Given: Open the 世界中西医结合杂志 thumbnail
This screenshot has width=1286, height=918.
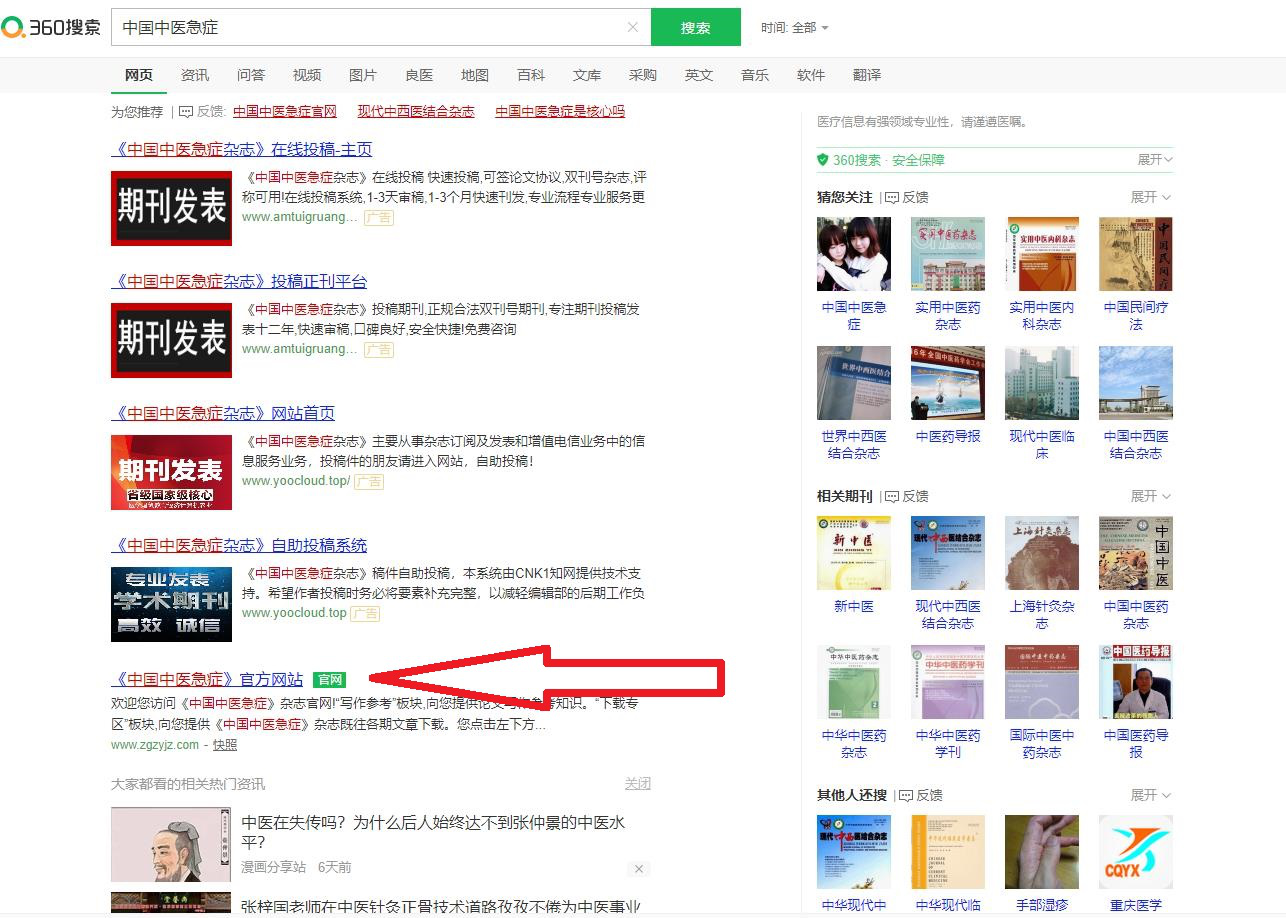Looking at the screenshot, I should click(x=854, y=383).
